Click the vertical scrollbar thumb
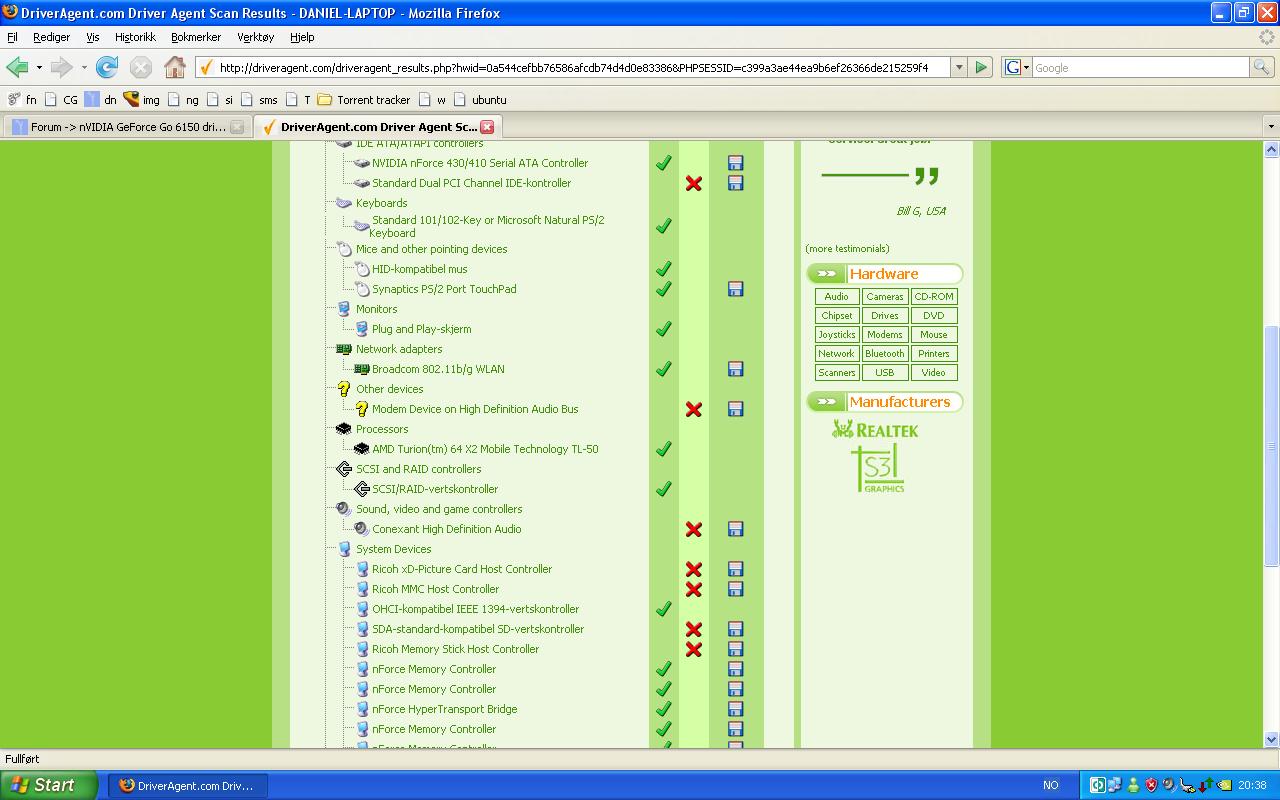 1272,446
